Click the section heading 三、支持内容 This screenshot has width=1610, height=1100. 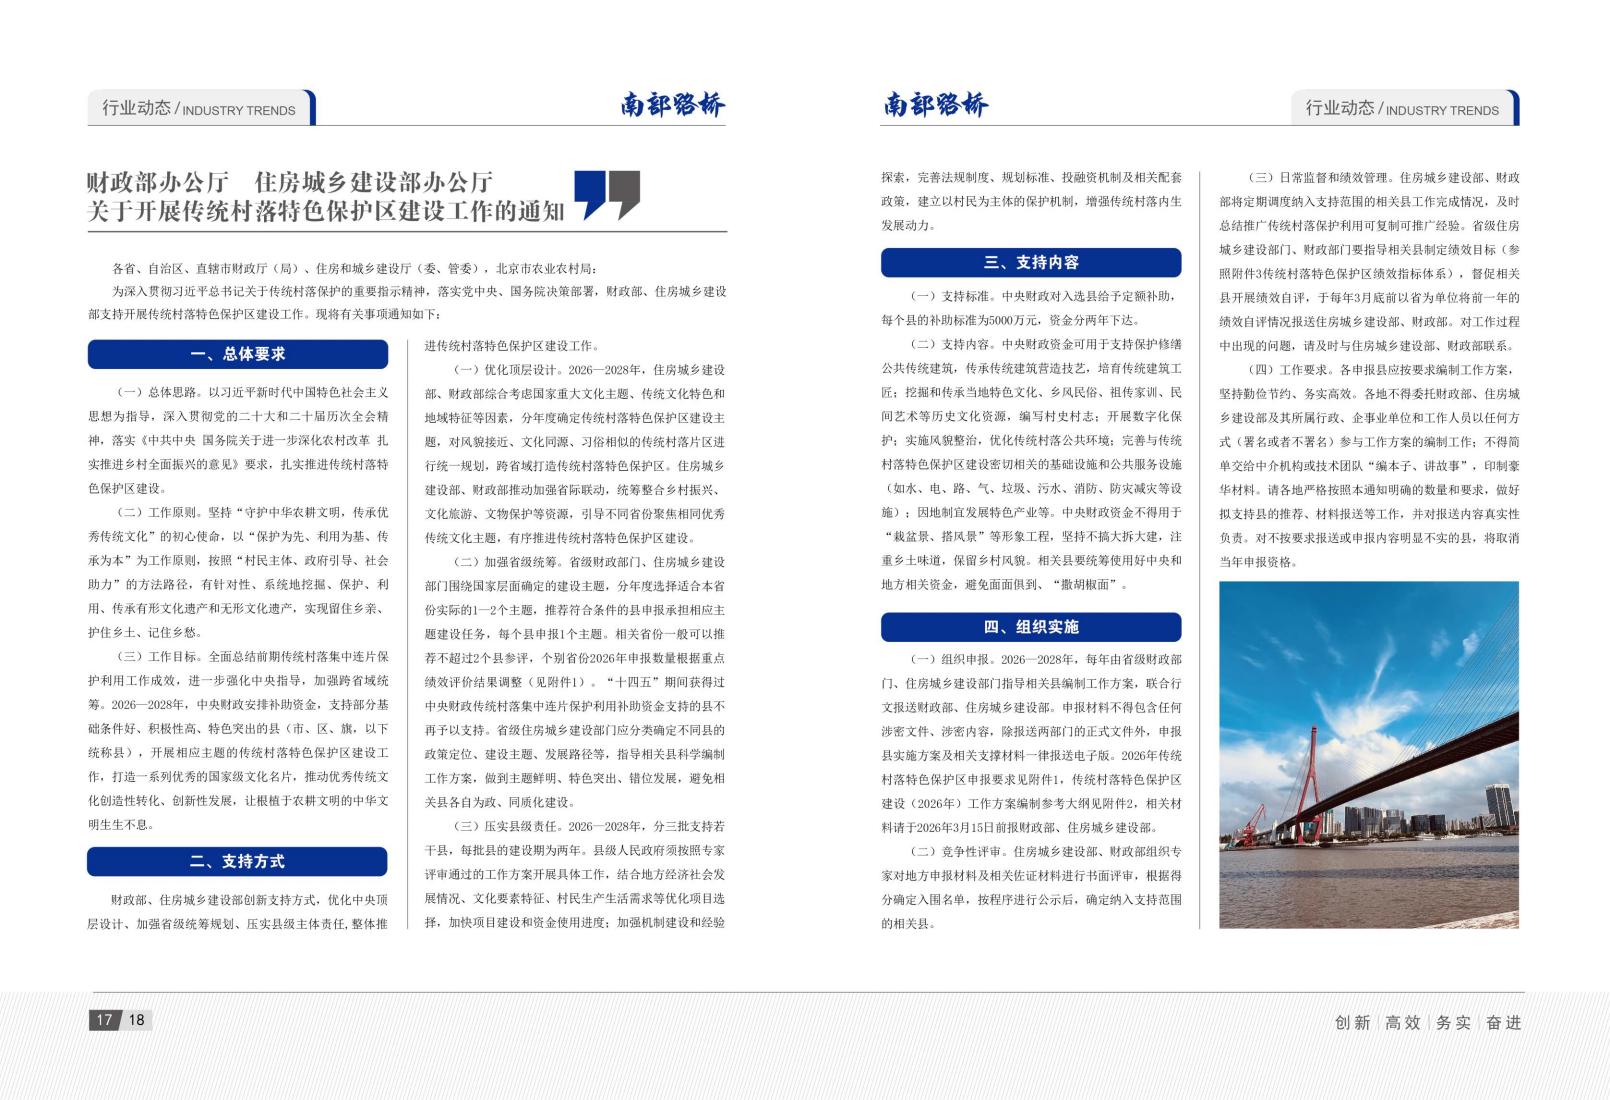tap(1031, 262)
